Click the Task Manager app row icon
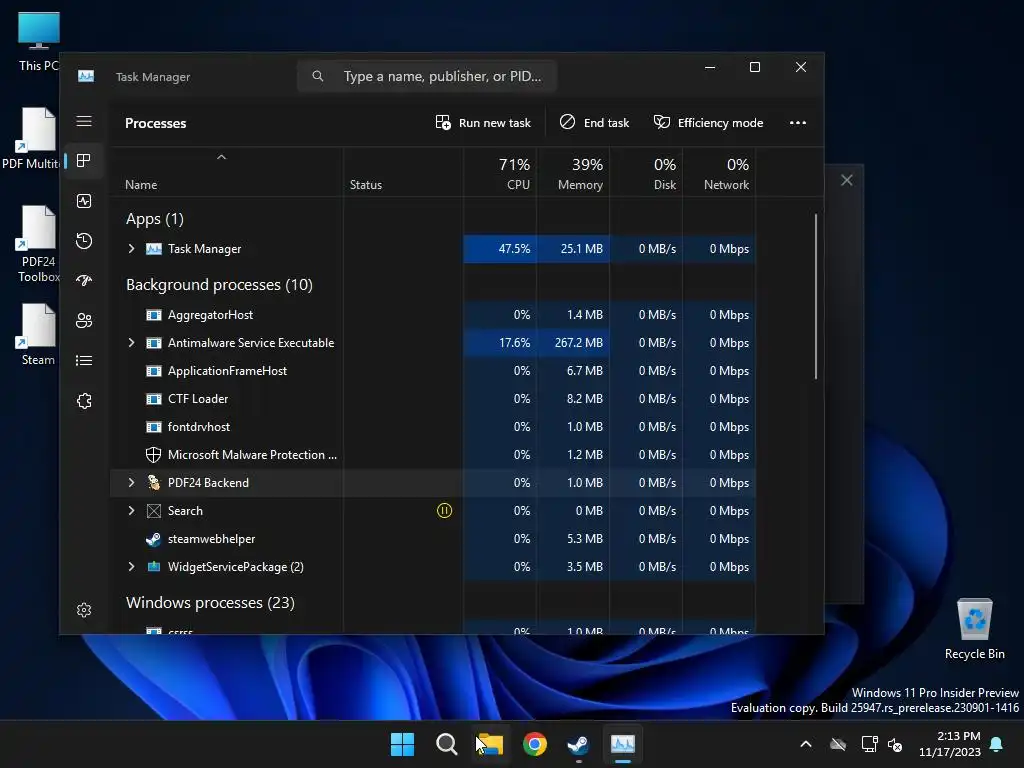Screen dimensions: 1024x768 [153, 249]
